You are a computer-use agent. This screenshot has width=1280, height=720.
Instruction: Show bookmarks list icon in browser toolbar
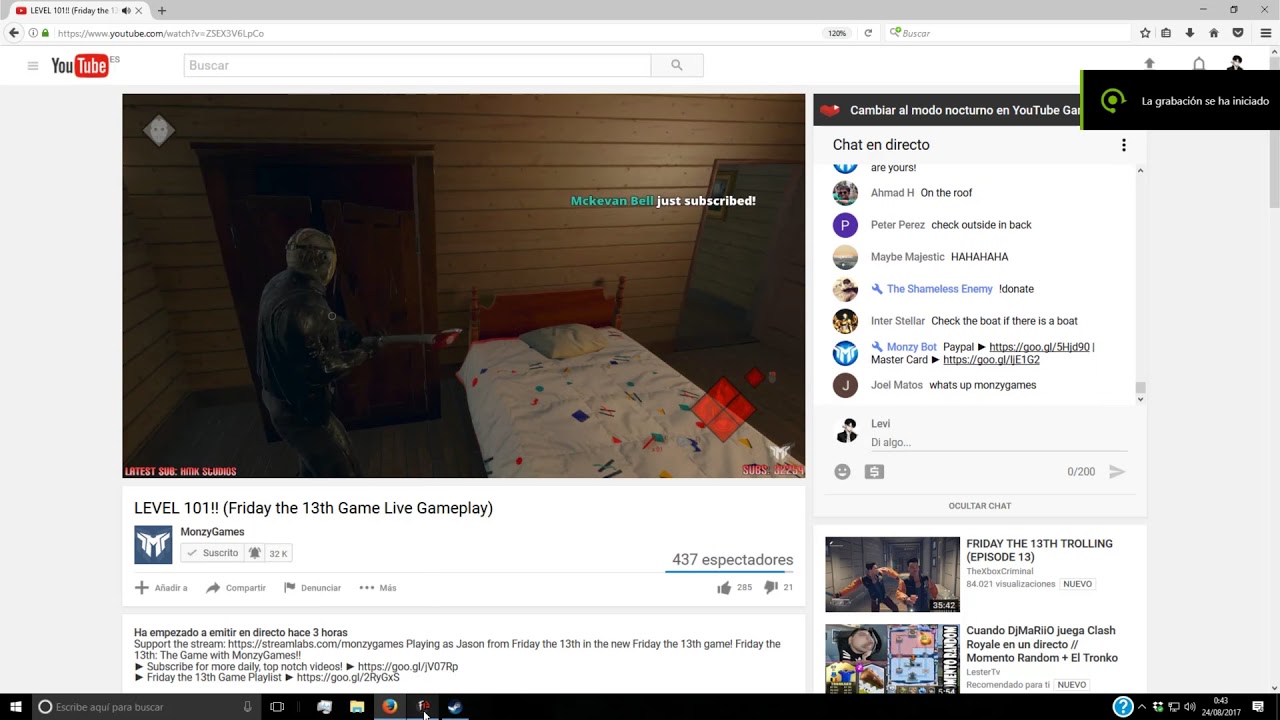pos(1166,33)
